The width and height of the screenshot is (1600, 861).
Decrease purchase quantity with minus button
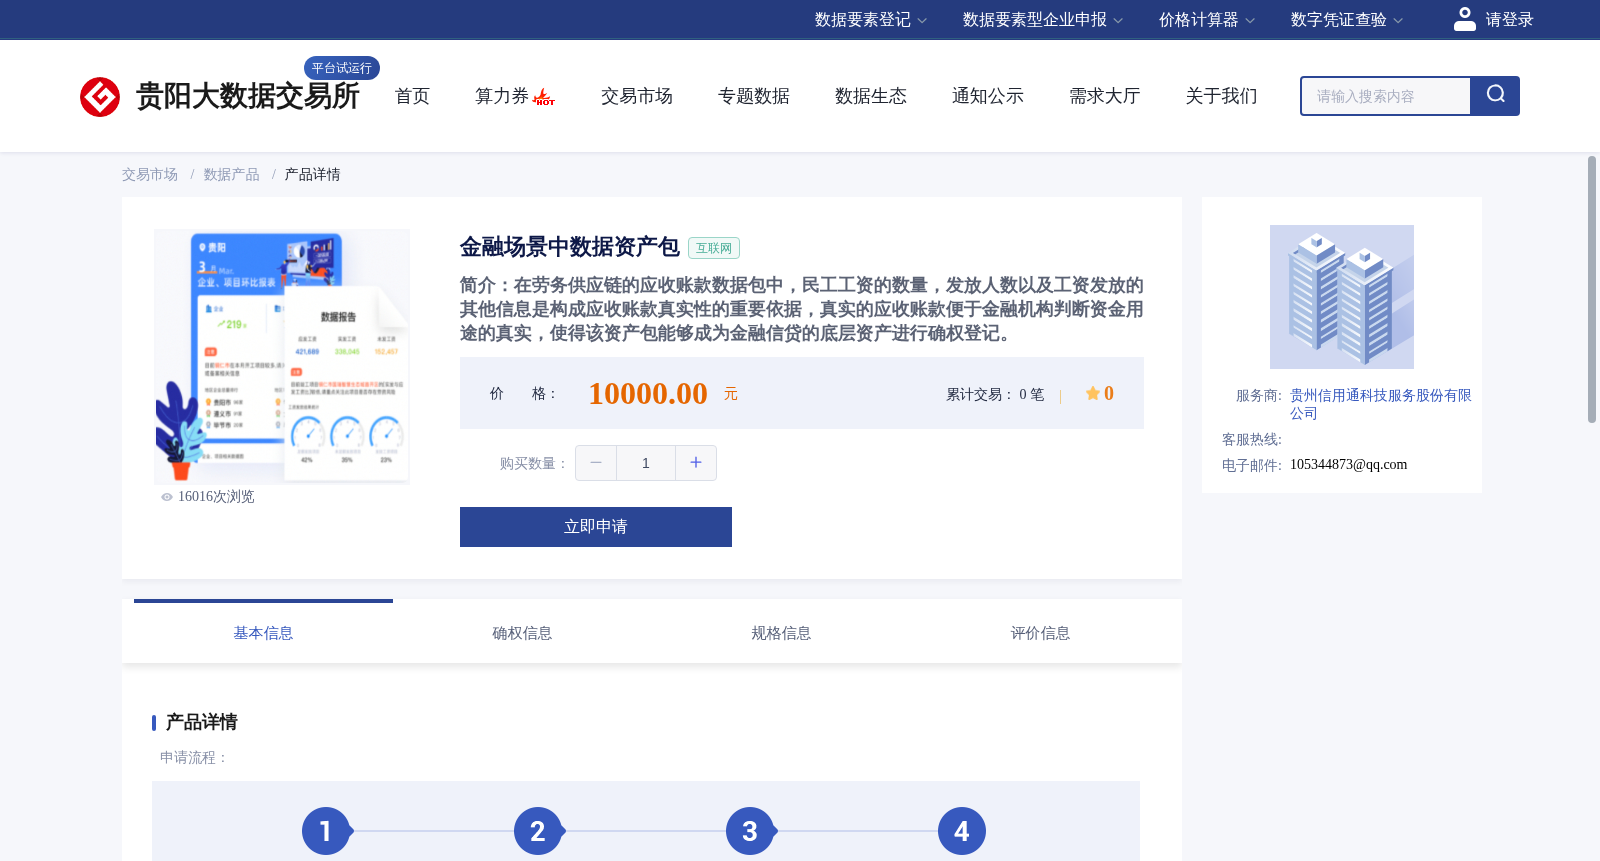click(596, 463)
